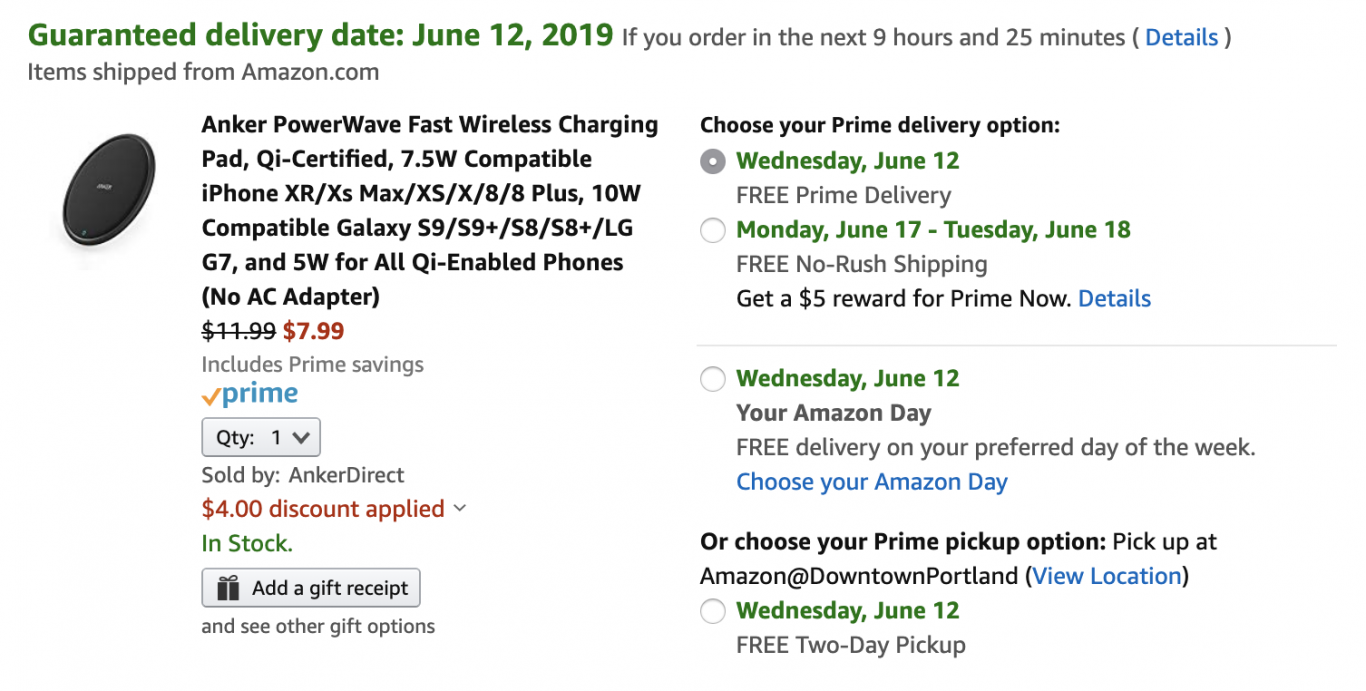Image resolution: width=1366 pixels, height=691 pixels.
Task: Select the Your Amazon Day delivery option
Action: point(712,380)
